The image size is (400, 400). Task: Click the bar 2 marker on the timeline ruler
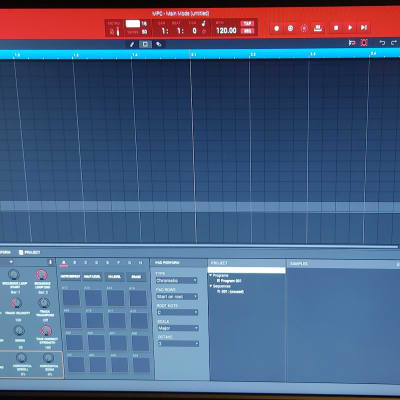click(193, 54)
